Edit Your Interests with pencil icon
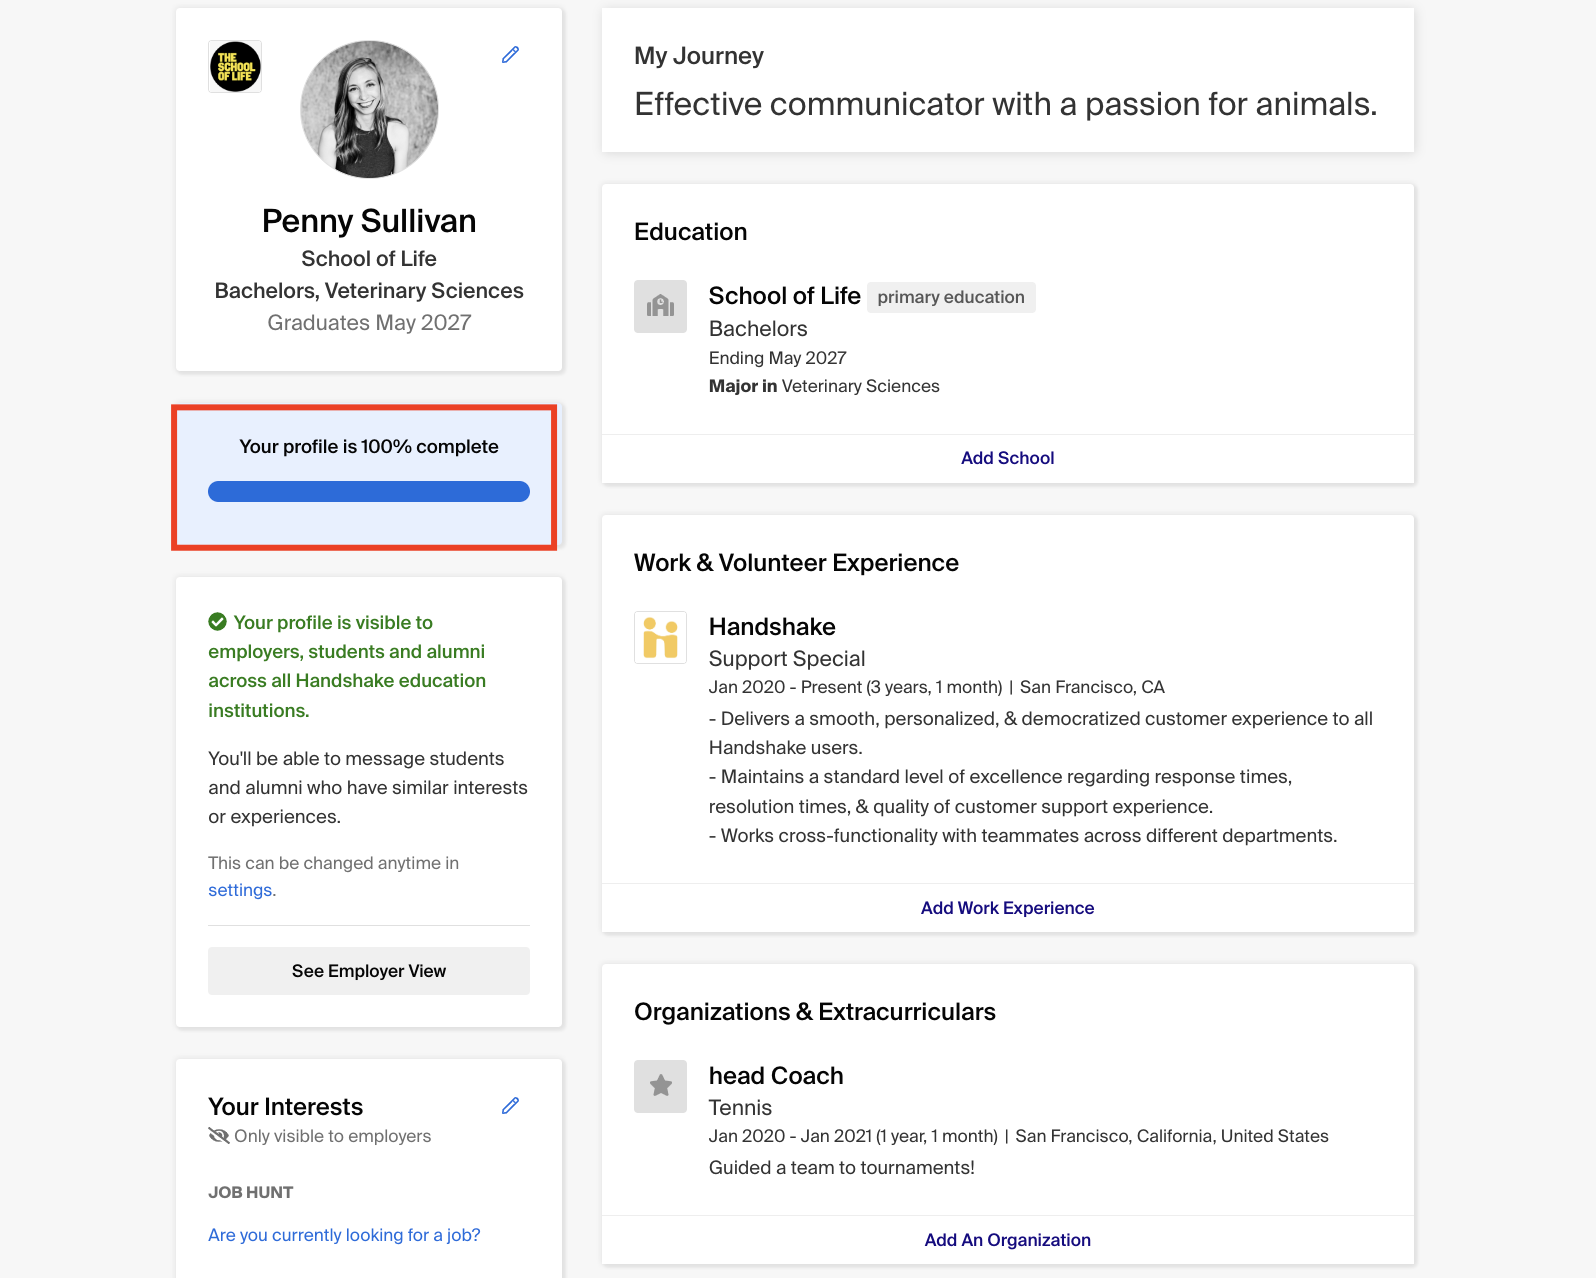The width and height of the screenshot is (1596, 1278). [510, 1105]
